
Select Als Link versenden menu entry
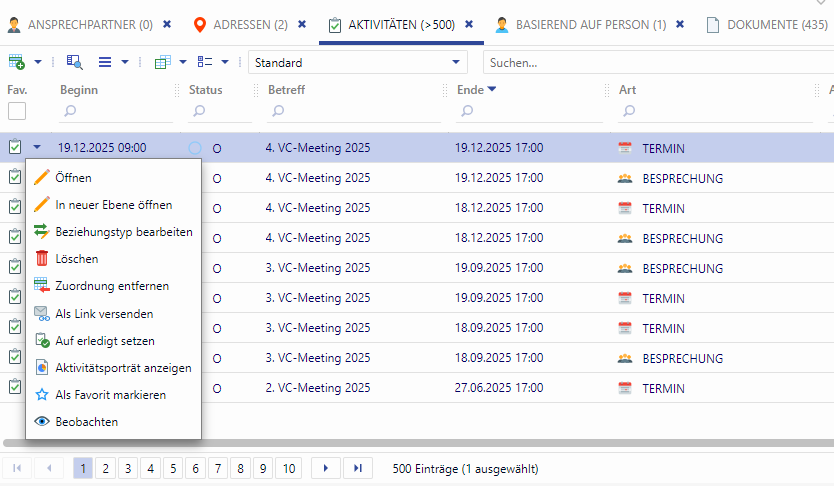[x=104, y=314]
